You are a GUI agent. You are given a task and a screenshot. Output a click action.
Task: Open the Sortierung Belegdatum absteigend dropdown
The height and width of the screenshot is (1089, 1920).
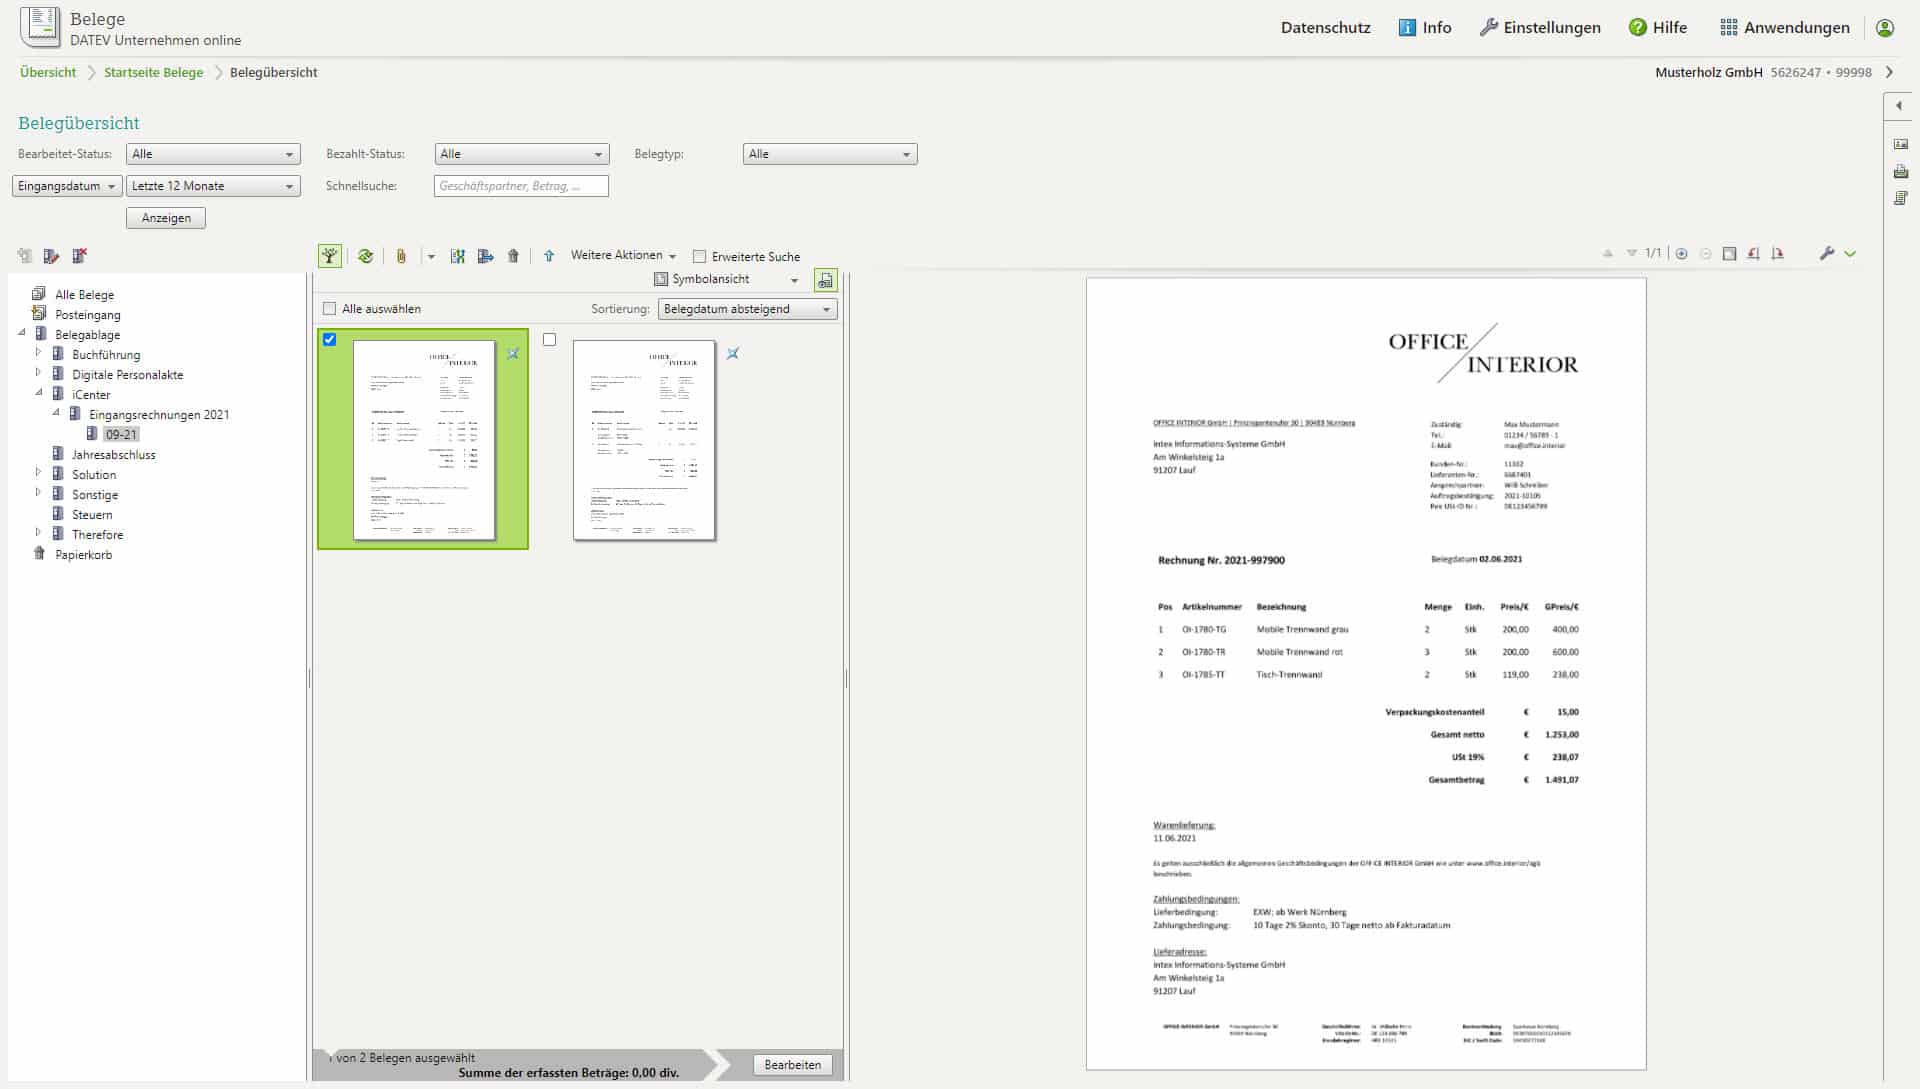pos(747,309)
